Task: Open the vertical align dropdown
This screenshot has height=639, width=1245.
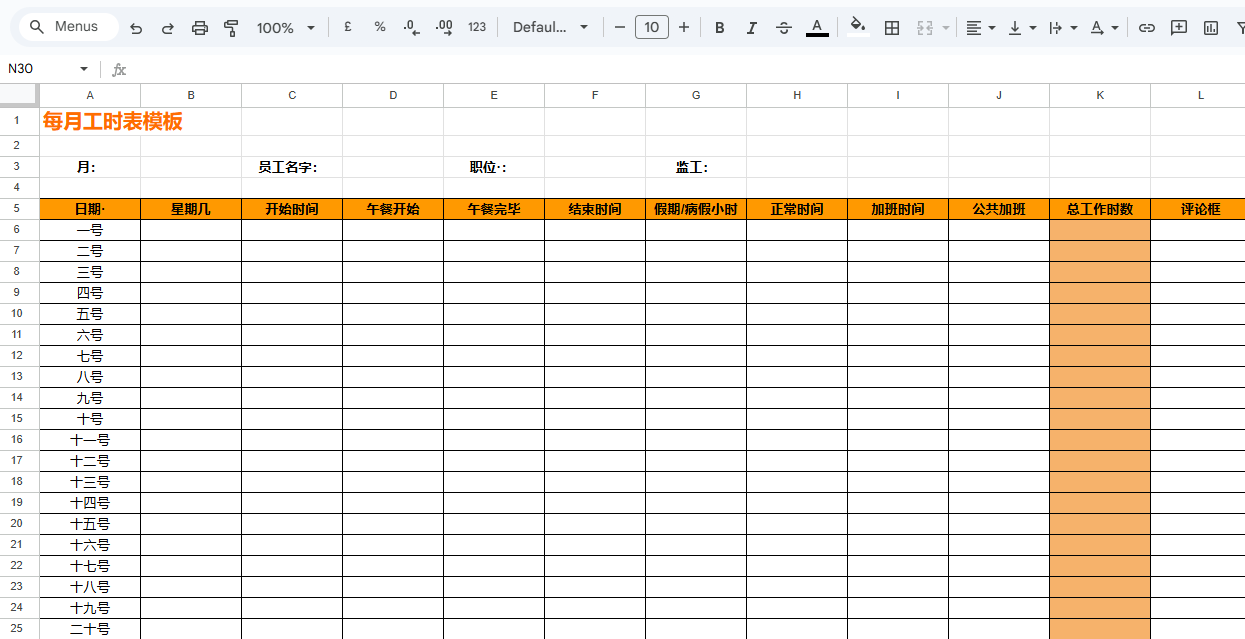Action: coord(1021,28)
